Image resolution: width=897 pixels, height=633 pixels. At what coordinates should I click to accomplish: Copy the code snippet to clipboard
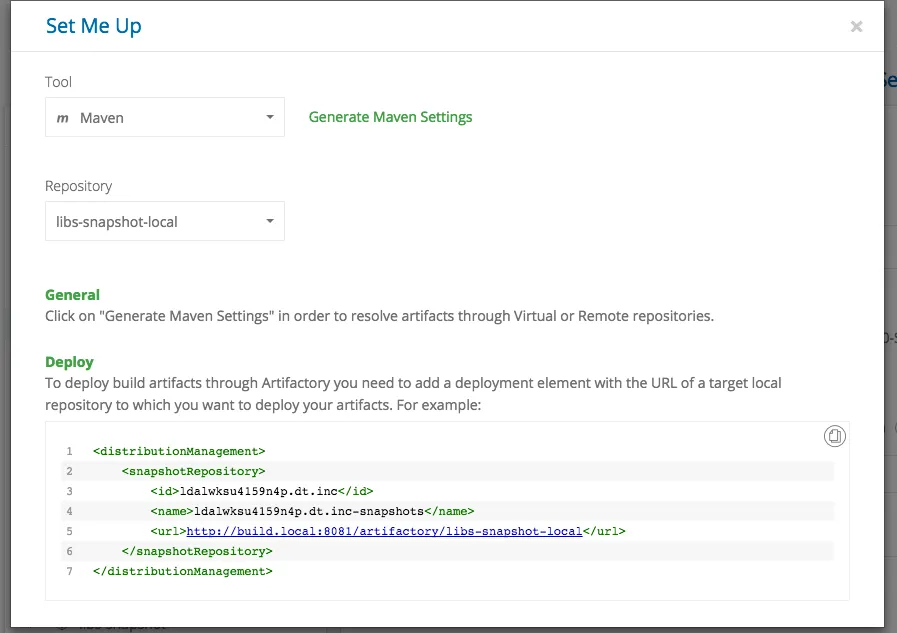click(835, 436)
